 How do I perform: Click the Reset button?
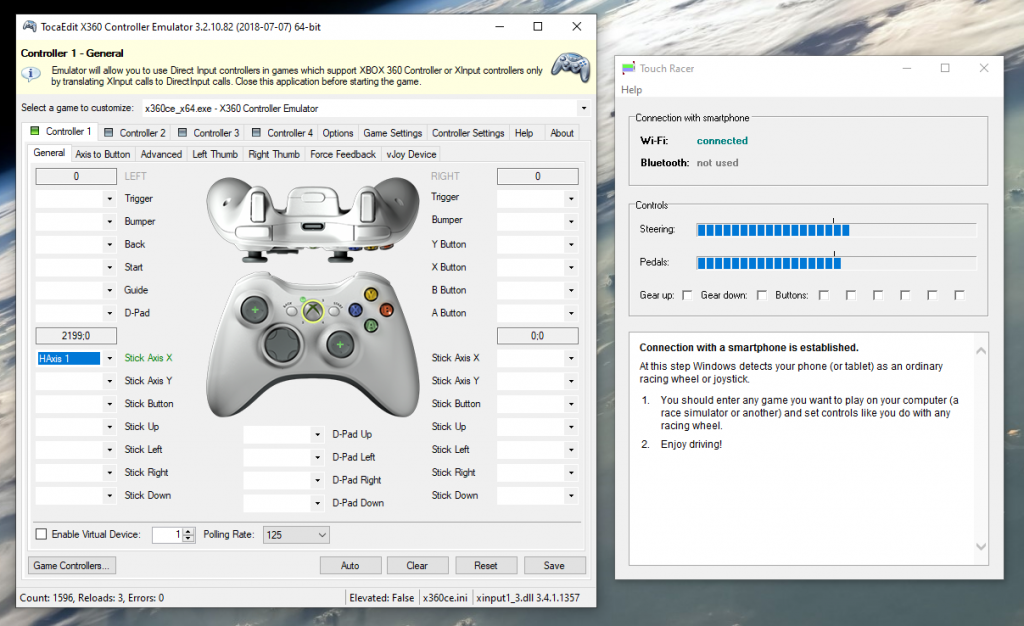[486, 565]
